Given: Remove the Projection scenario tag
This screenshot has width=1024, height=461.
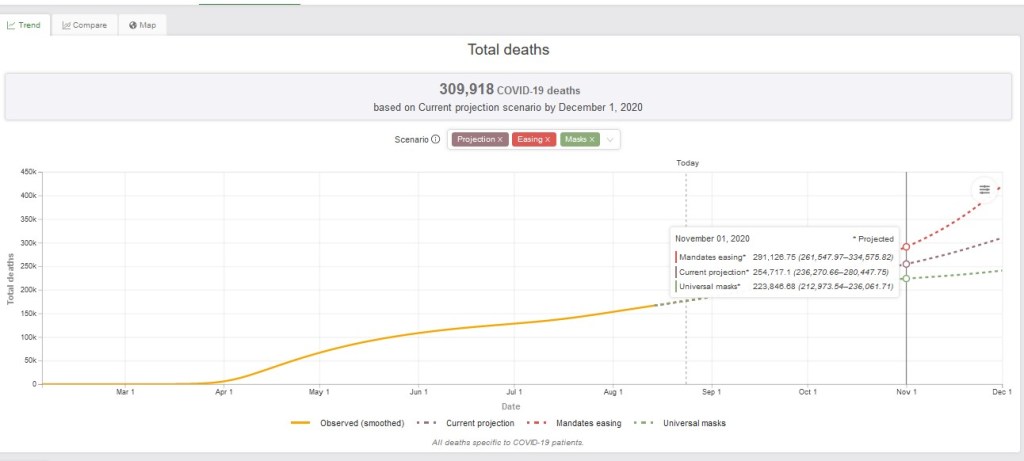Looking at the screenshot, I should coord(500,140).
